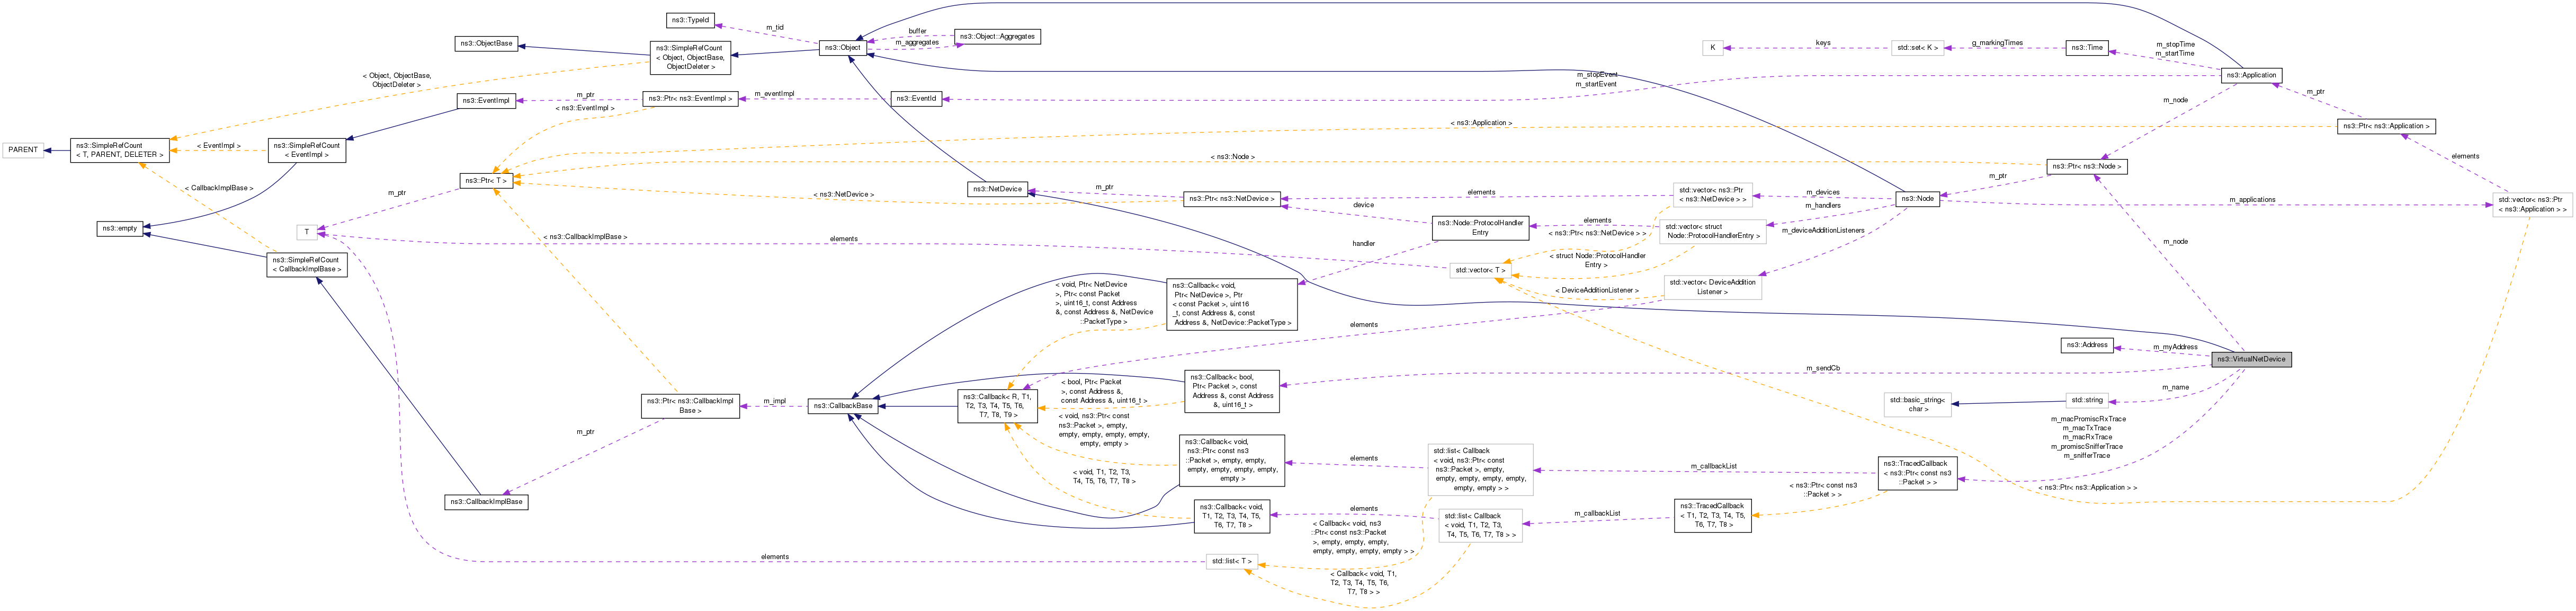Open the ns3::Node class box

pos(1917,198)
